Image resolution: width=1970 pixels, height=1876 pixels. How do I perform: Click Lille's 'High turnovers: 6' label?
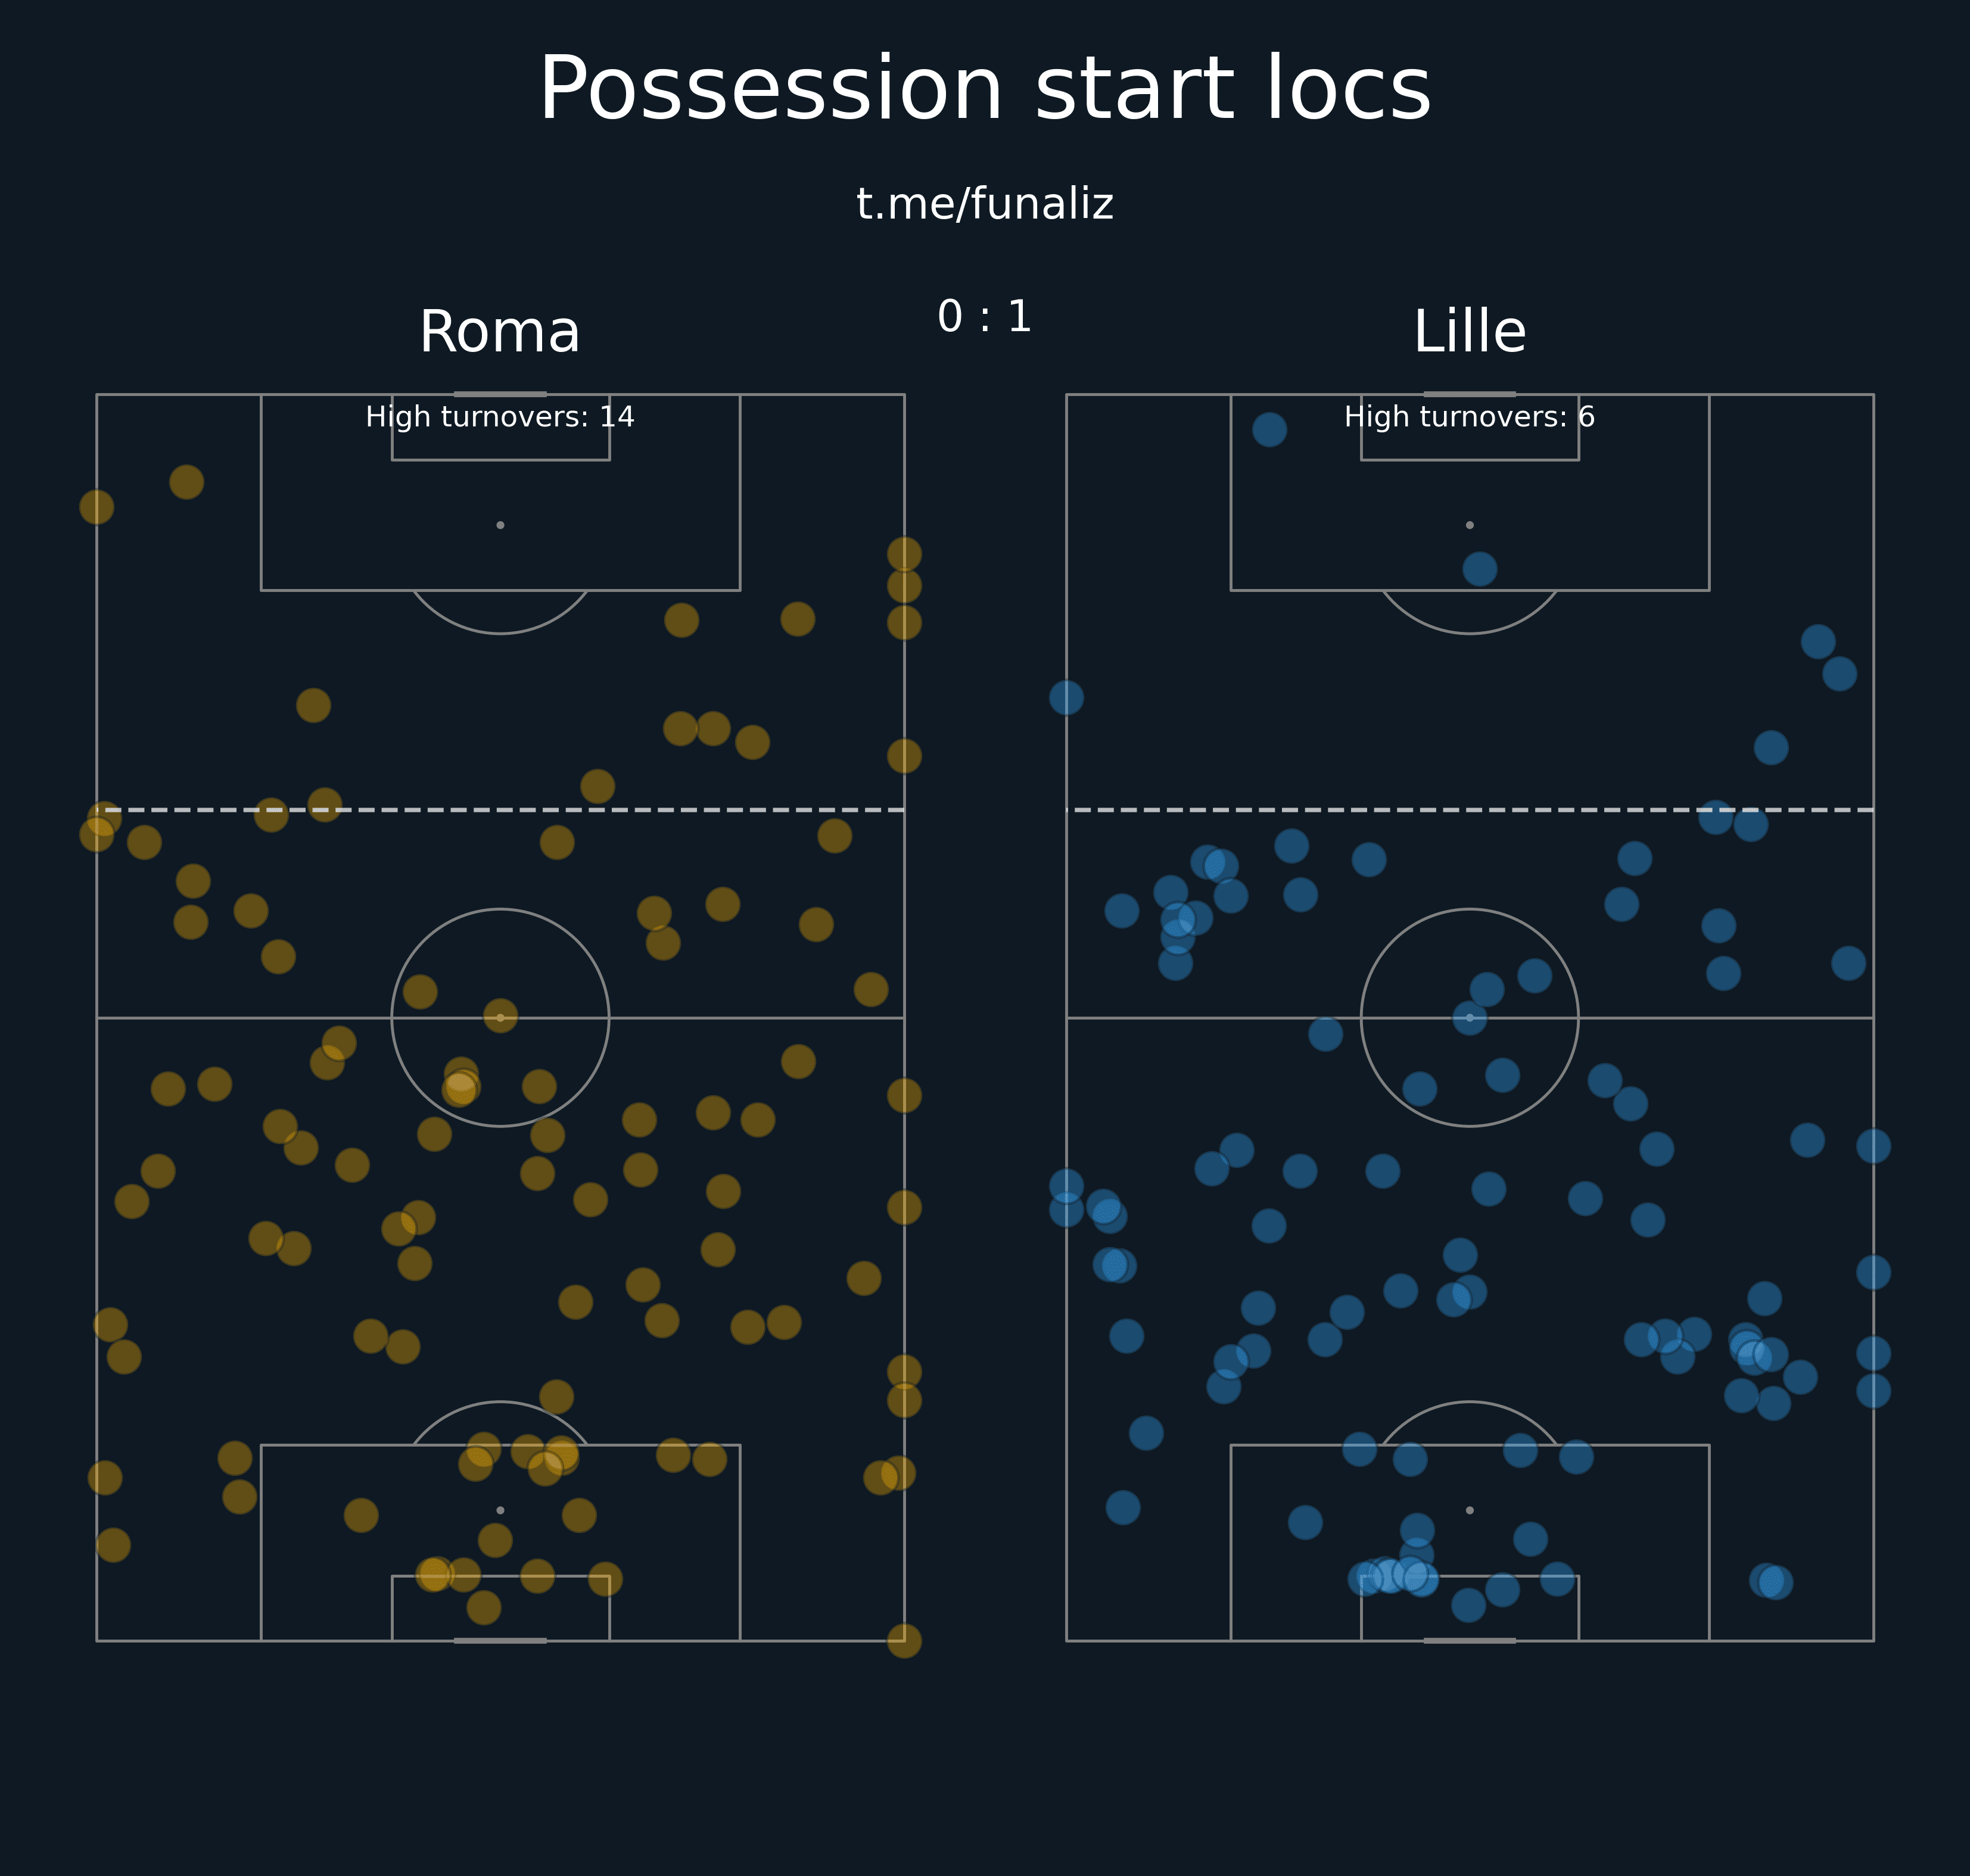click(x=1469, y=417)
